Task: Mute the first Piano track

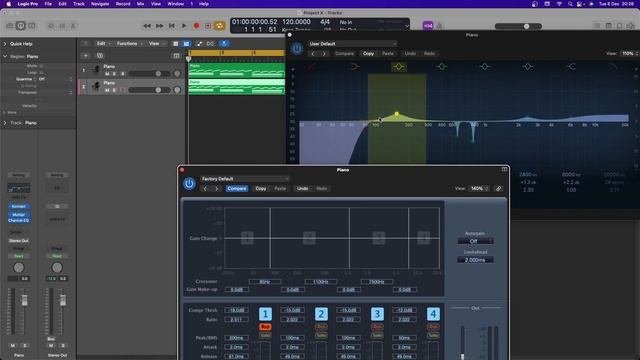Action: (107, 74)
